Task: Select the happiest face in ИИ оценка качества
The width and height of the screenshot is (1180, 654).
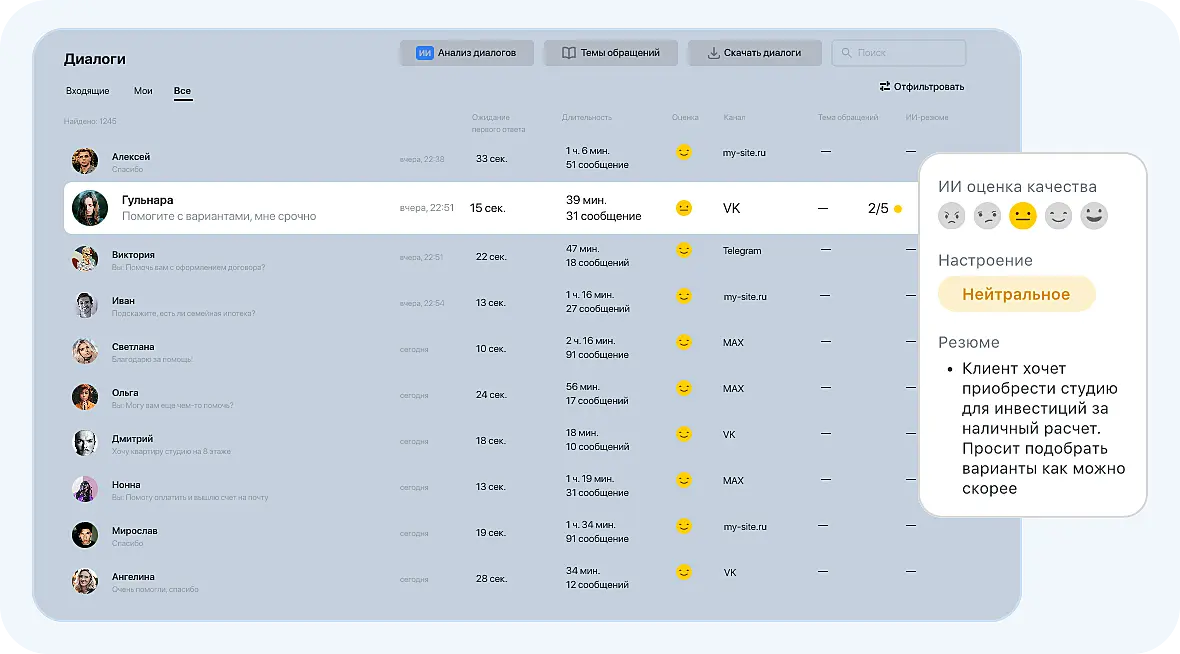Action: click(1093, 216)
